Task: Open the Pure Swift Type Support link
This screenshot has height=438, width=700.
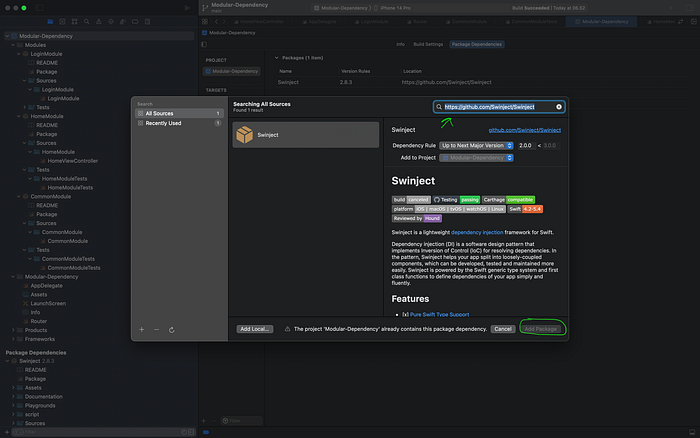Action: pos(439,315)
